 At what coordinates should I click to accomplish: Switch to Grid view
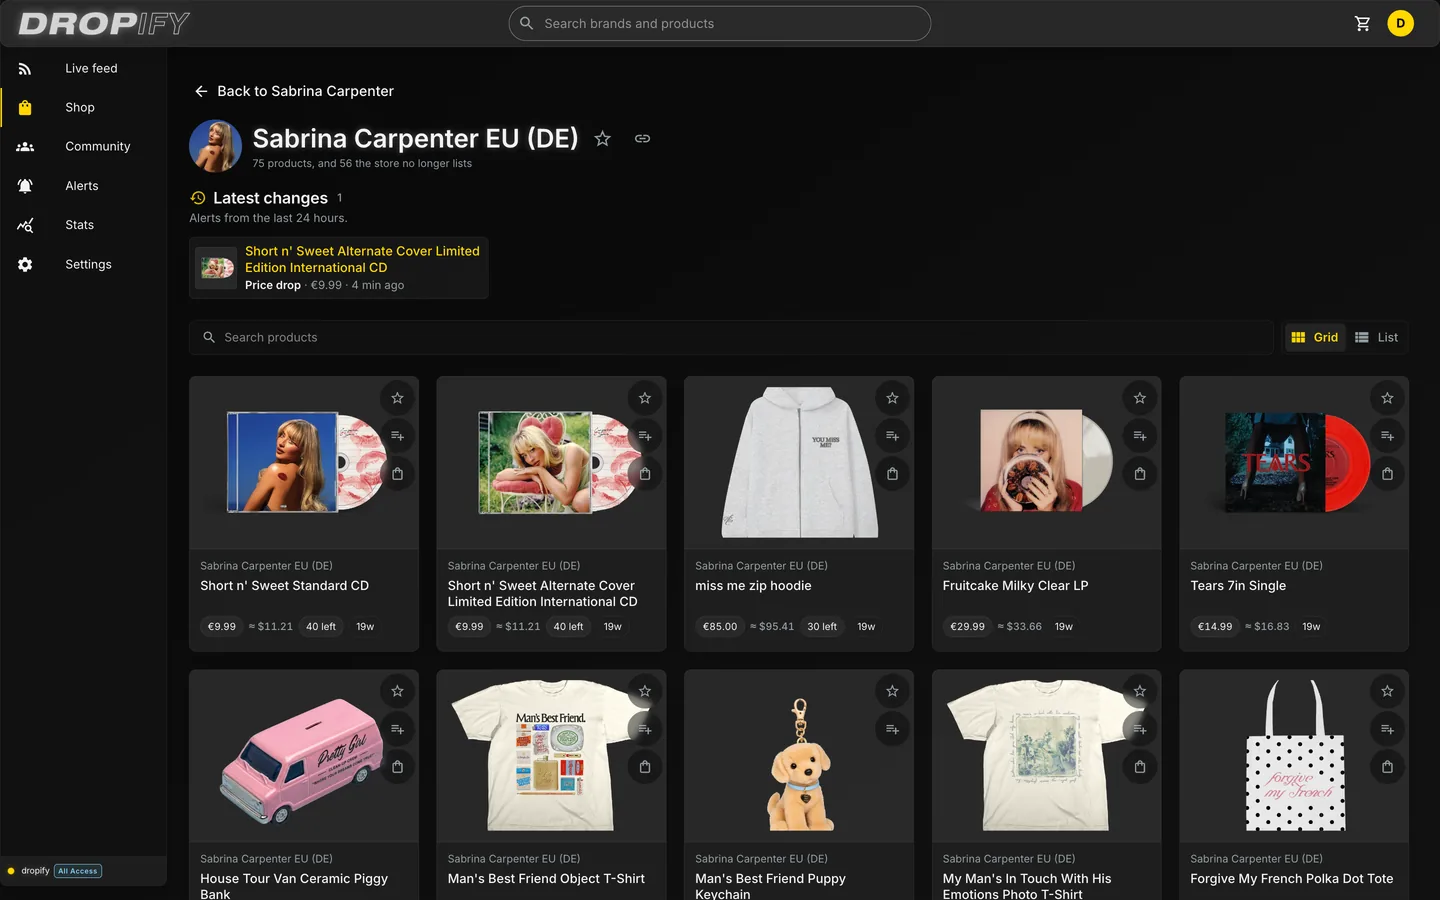click(x=1314, y=337)
